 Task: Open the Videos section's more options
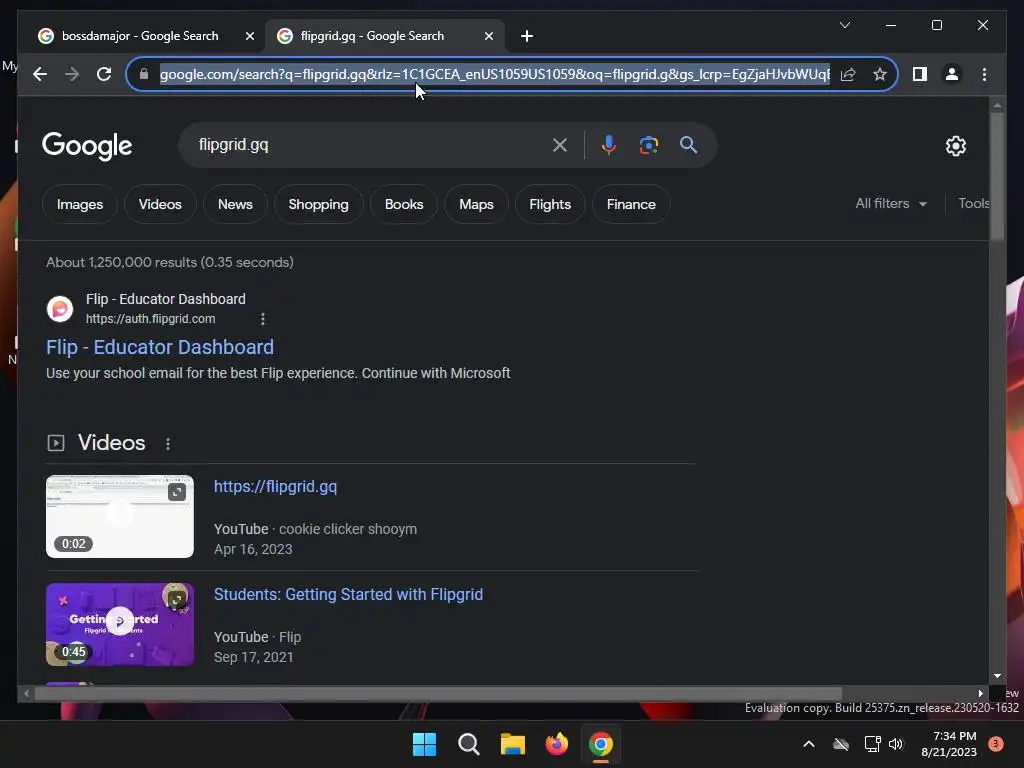[168, 444]
